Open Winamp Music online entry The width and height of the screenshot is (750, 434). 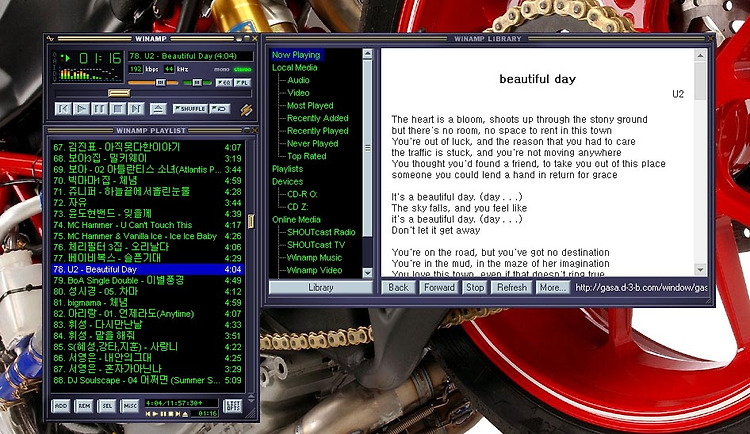(314, 257)
